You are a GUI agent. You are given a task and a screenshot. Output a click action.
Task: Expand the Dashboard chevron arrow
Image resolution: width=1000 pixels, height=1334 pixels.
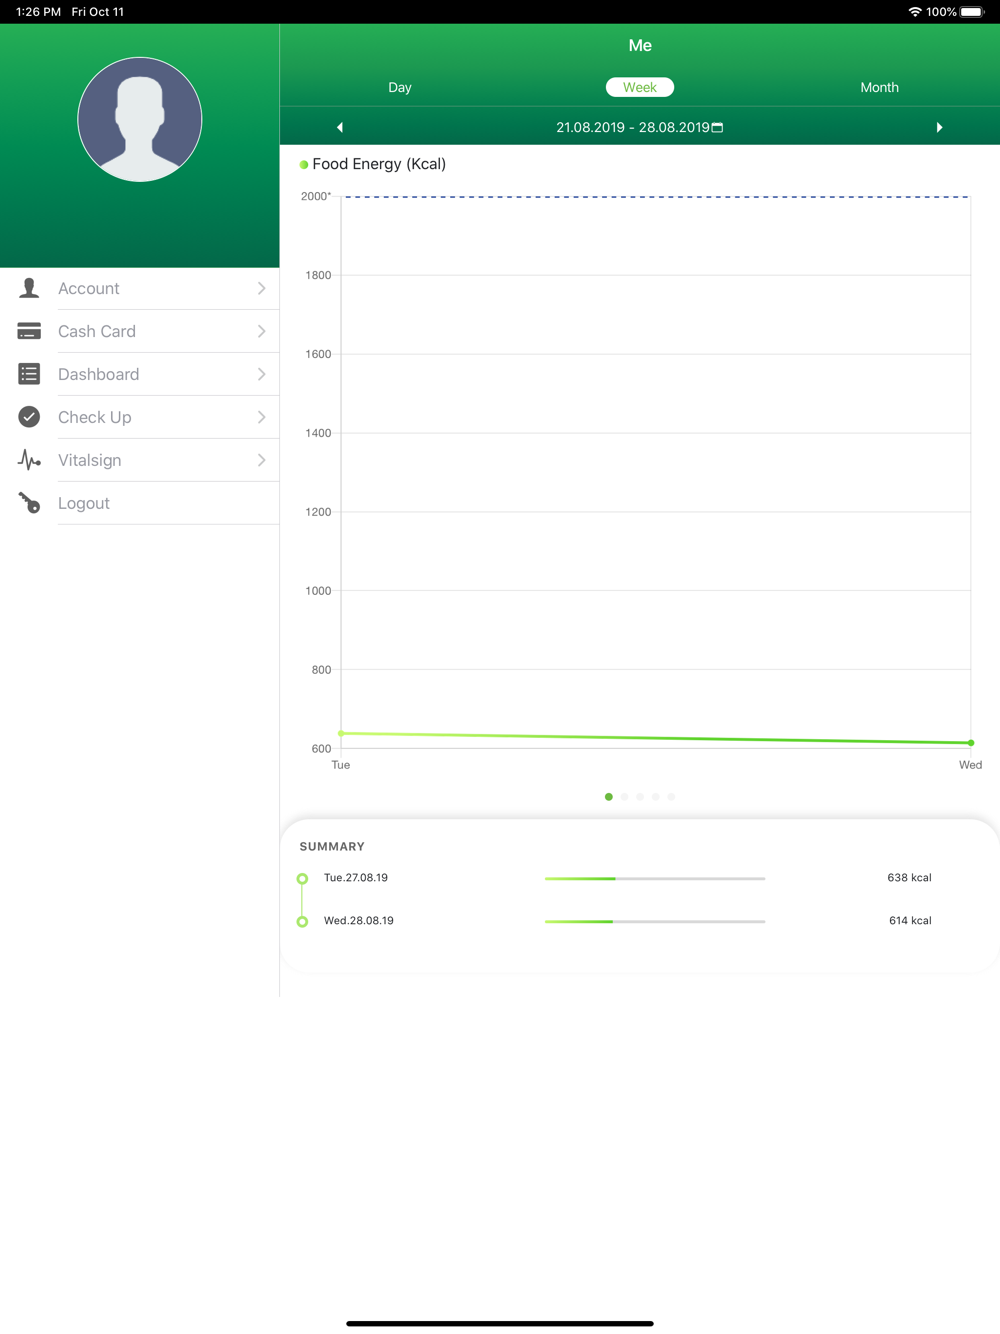pyautogui.click(x=261, y=374)
